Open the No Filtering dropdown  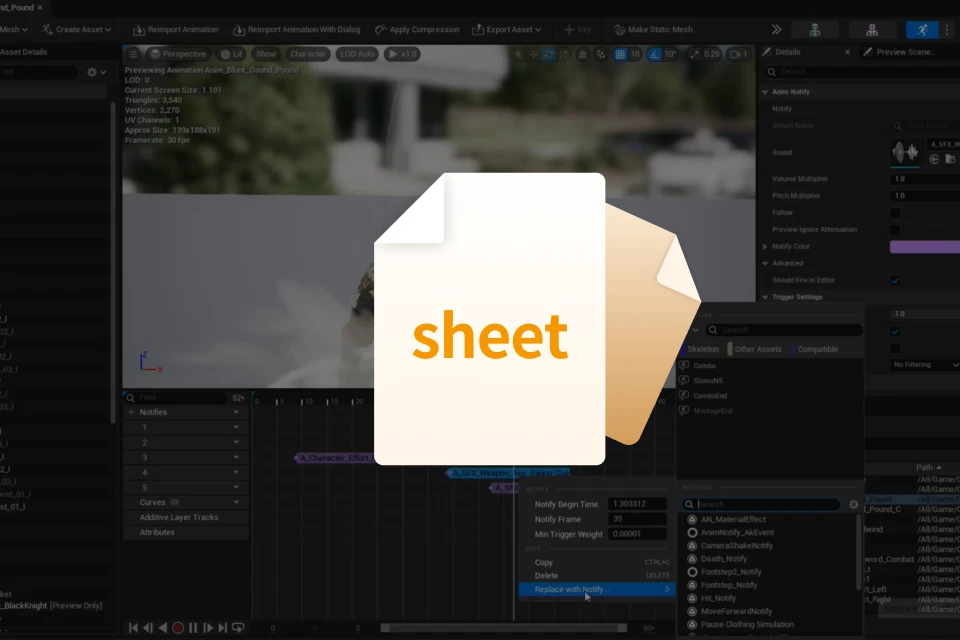(x=925, y=365)
